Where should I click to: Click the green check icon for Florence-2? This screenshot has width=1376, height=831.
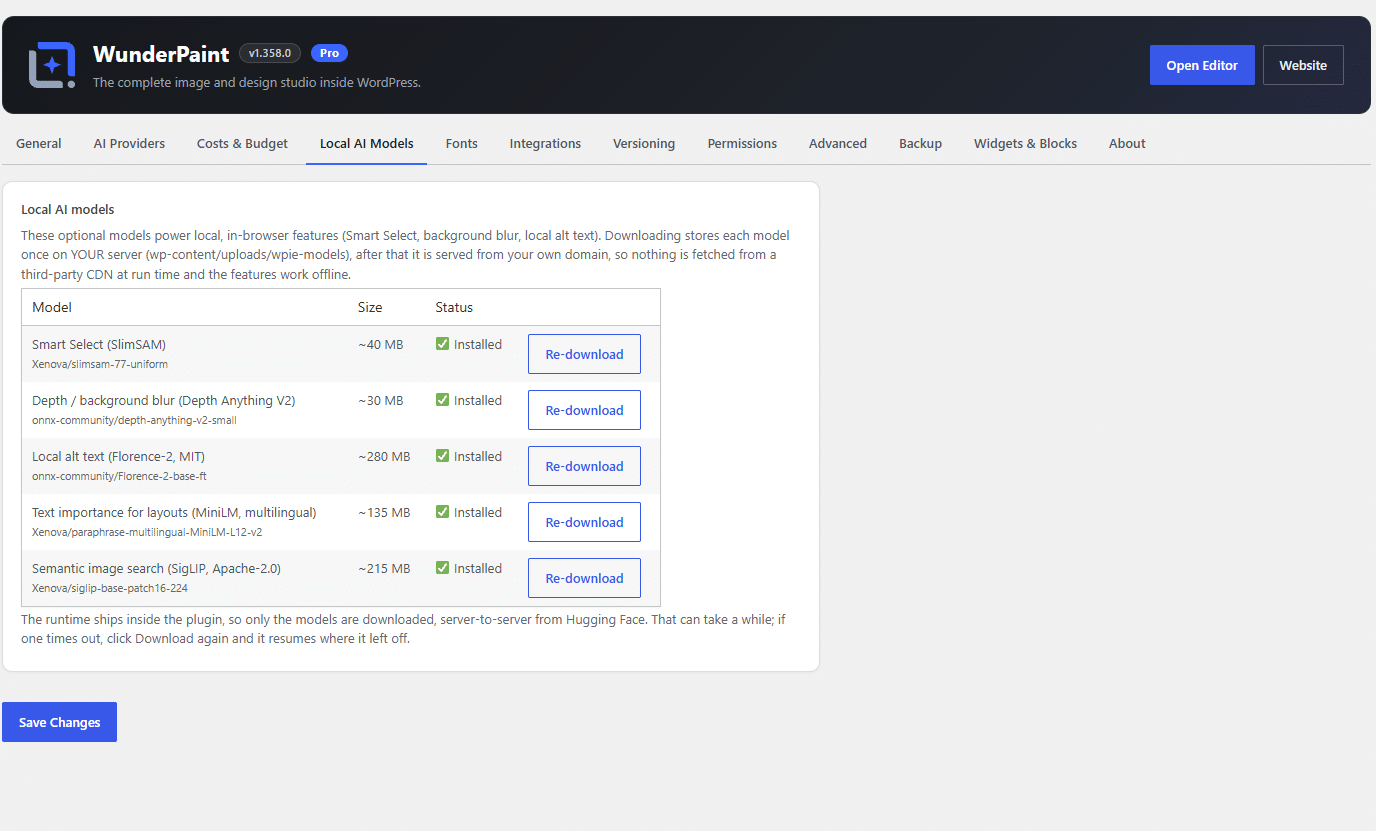443,456
